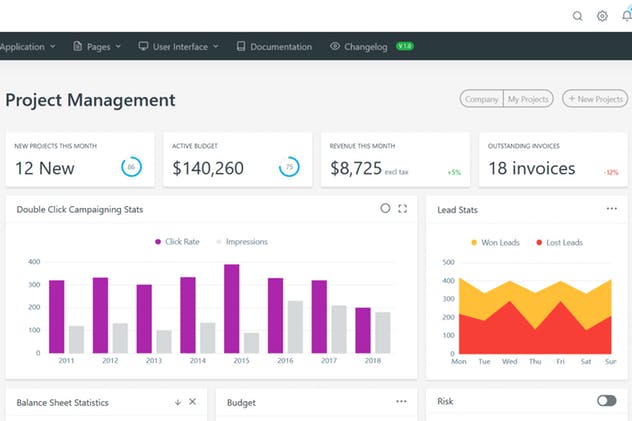Screen dimensions: 632x421
Task: Close the Balance Sheet Statistics card
Action: pyautogui.click(x=193, y=402)
